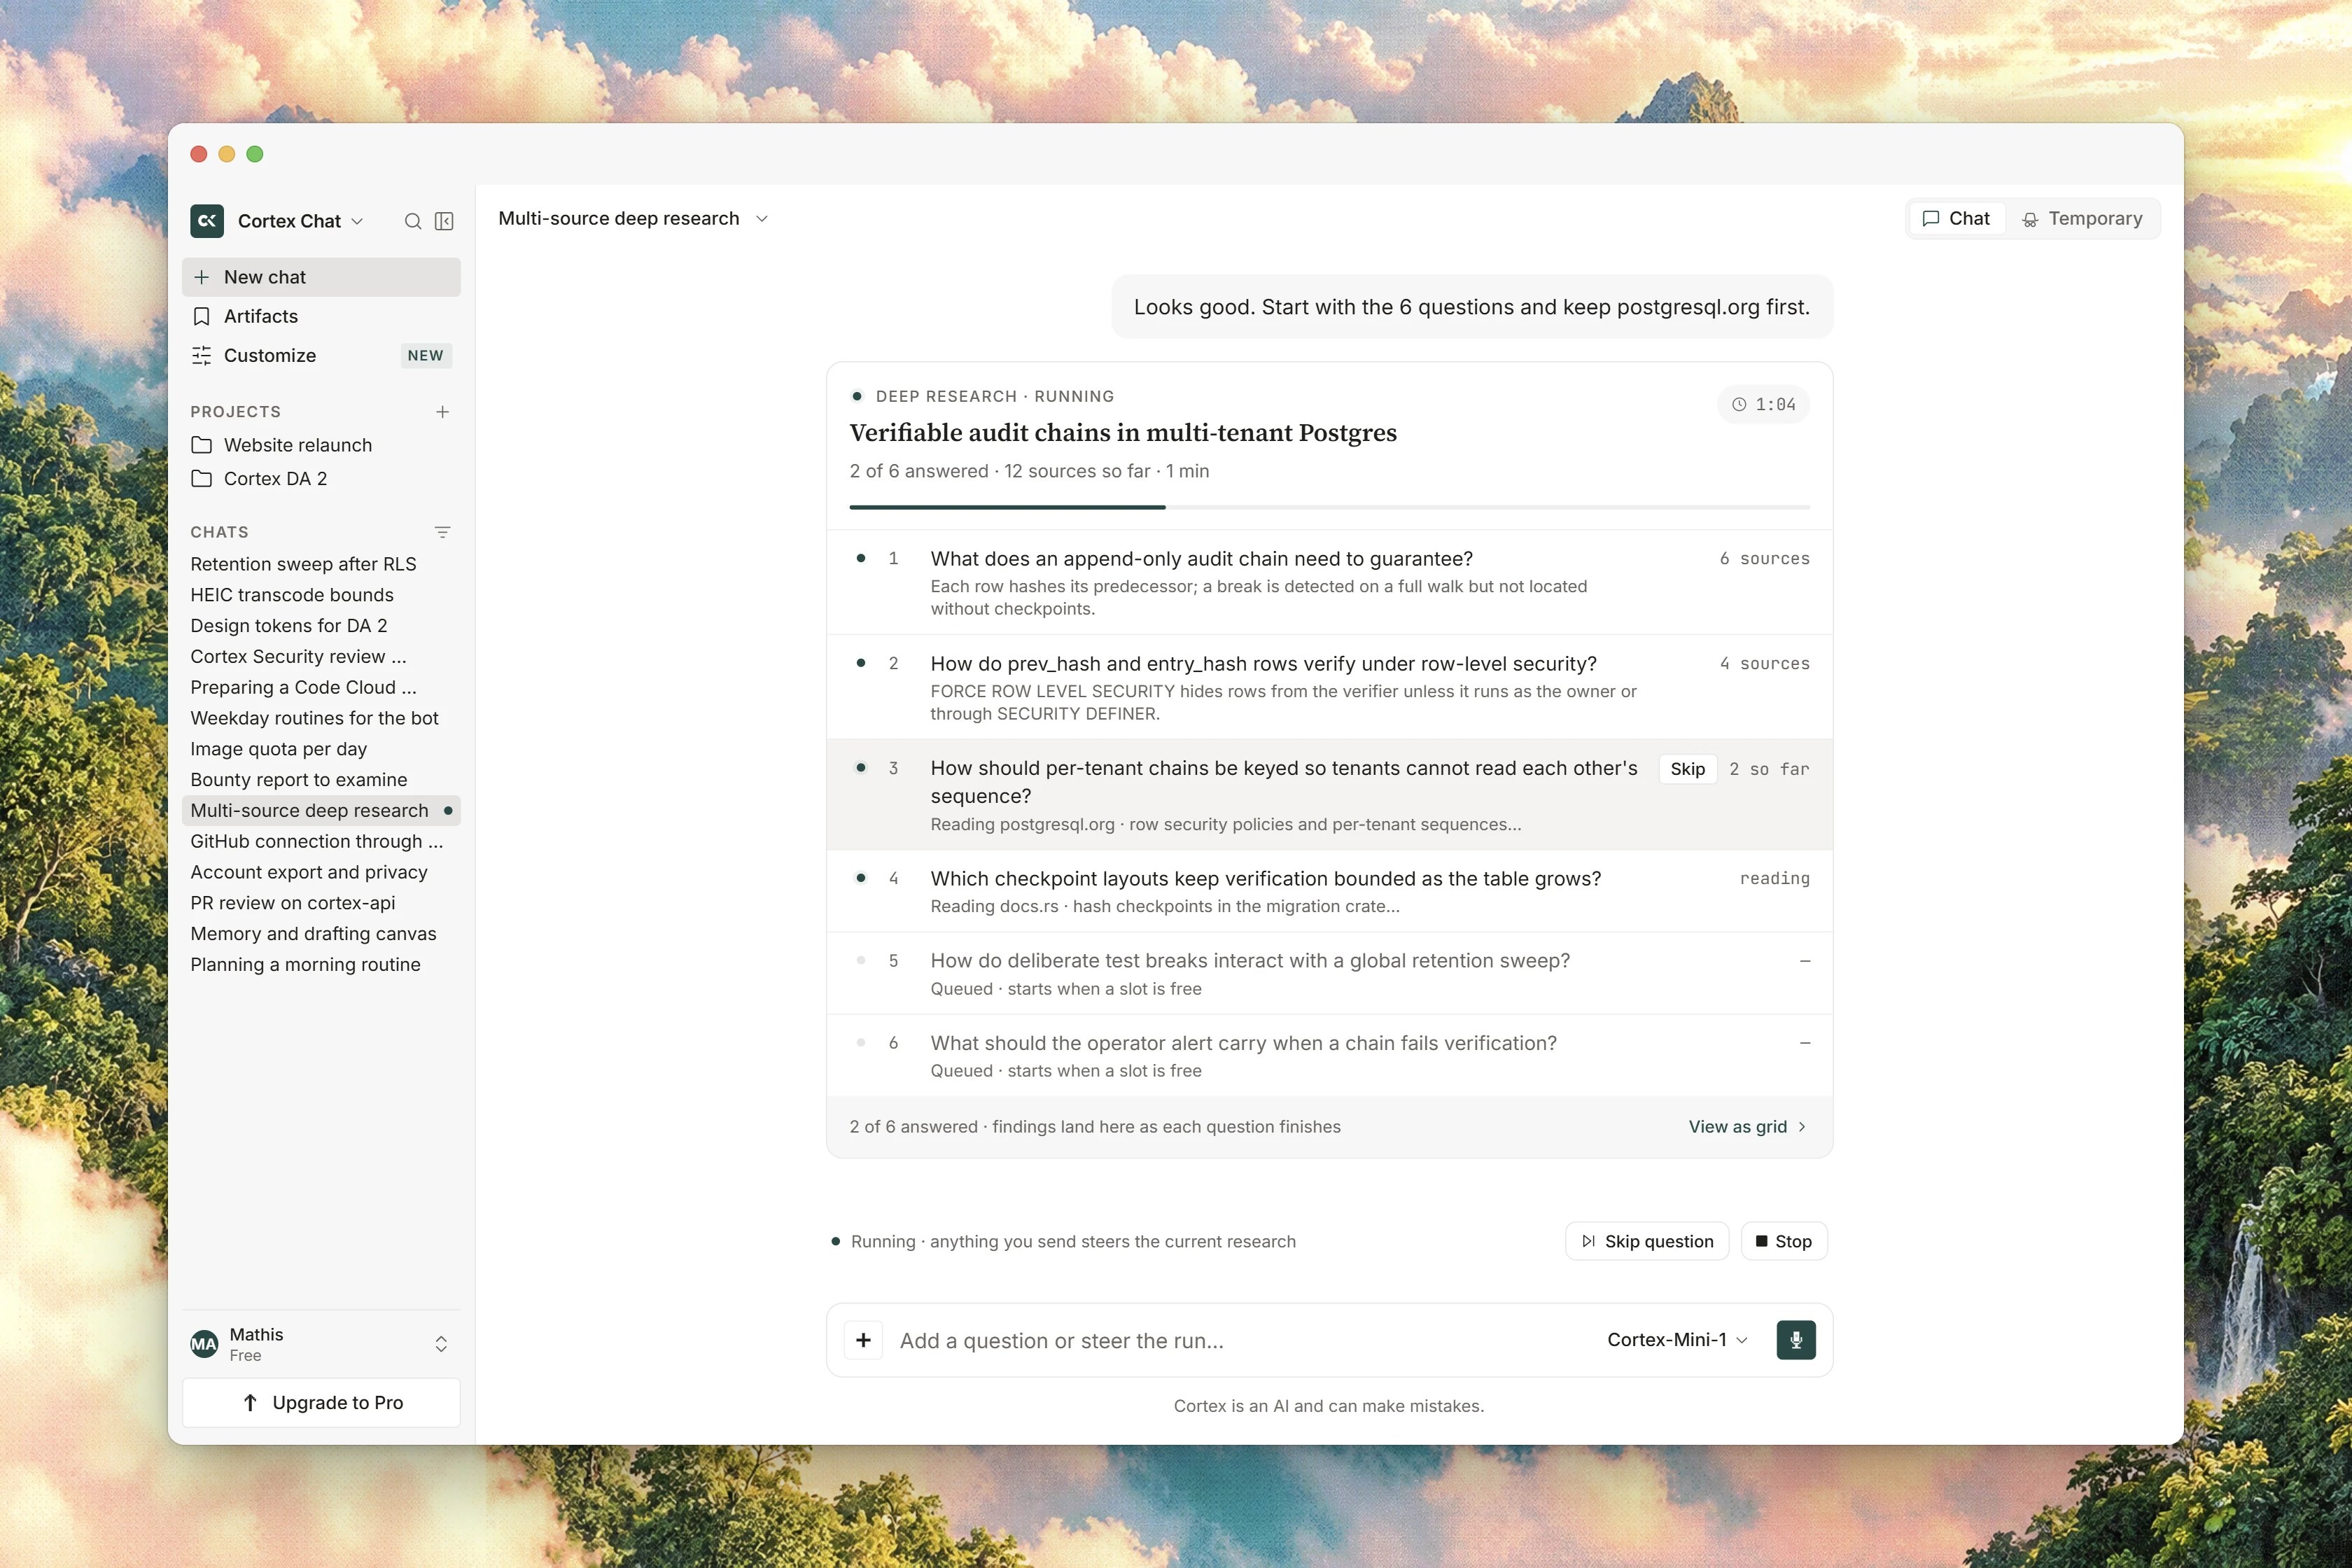Stop the running research
The height and width of the screenshot is (1568, 2352).
tap(1784, 1241)
